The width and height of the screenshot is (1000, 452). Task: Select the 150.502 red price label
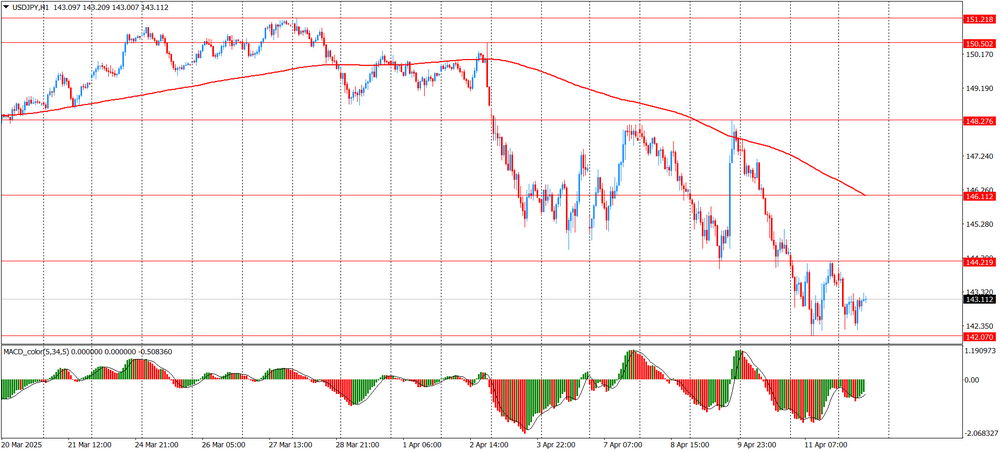click(979, 43)
